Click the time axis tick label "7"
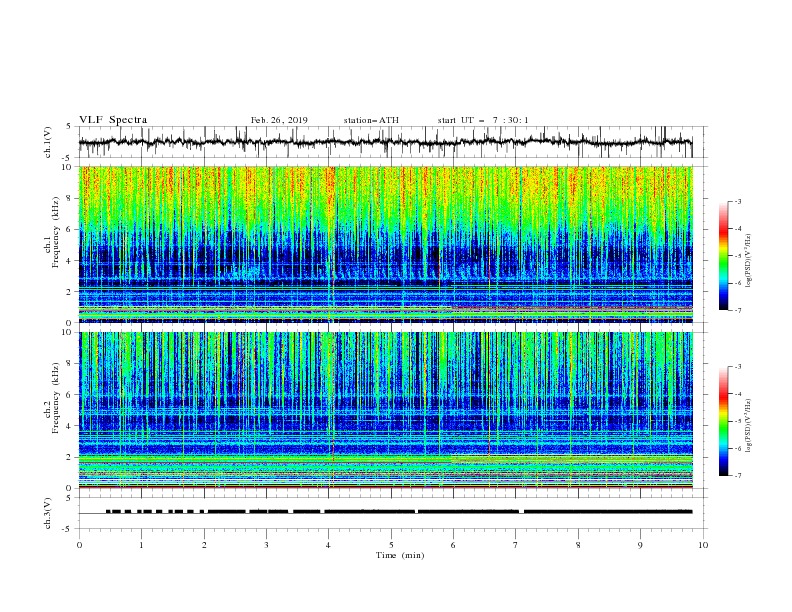This screenshot has height=612, width=792. (x=516, y=545)
